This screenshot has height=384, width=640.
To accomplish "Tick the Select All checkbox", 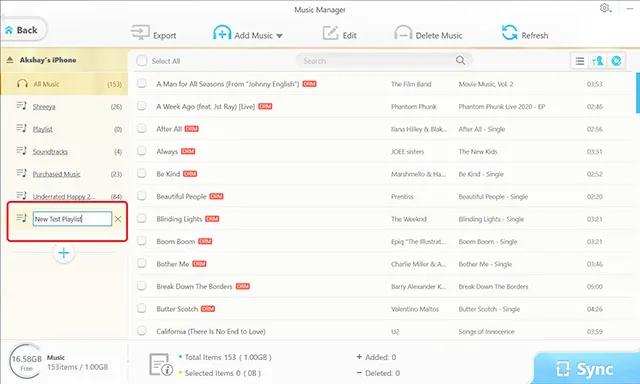I will (x=142, y=61).
